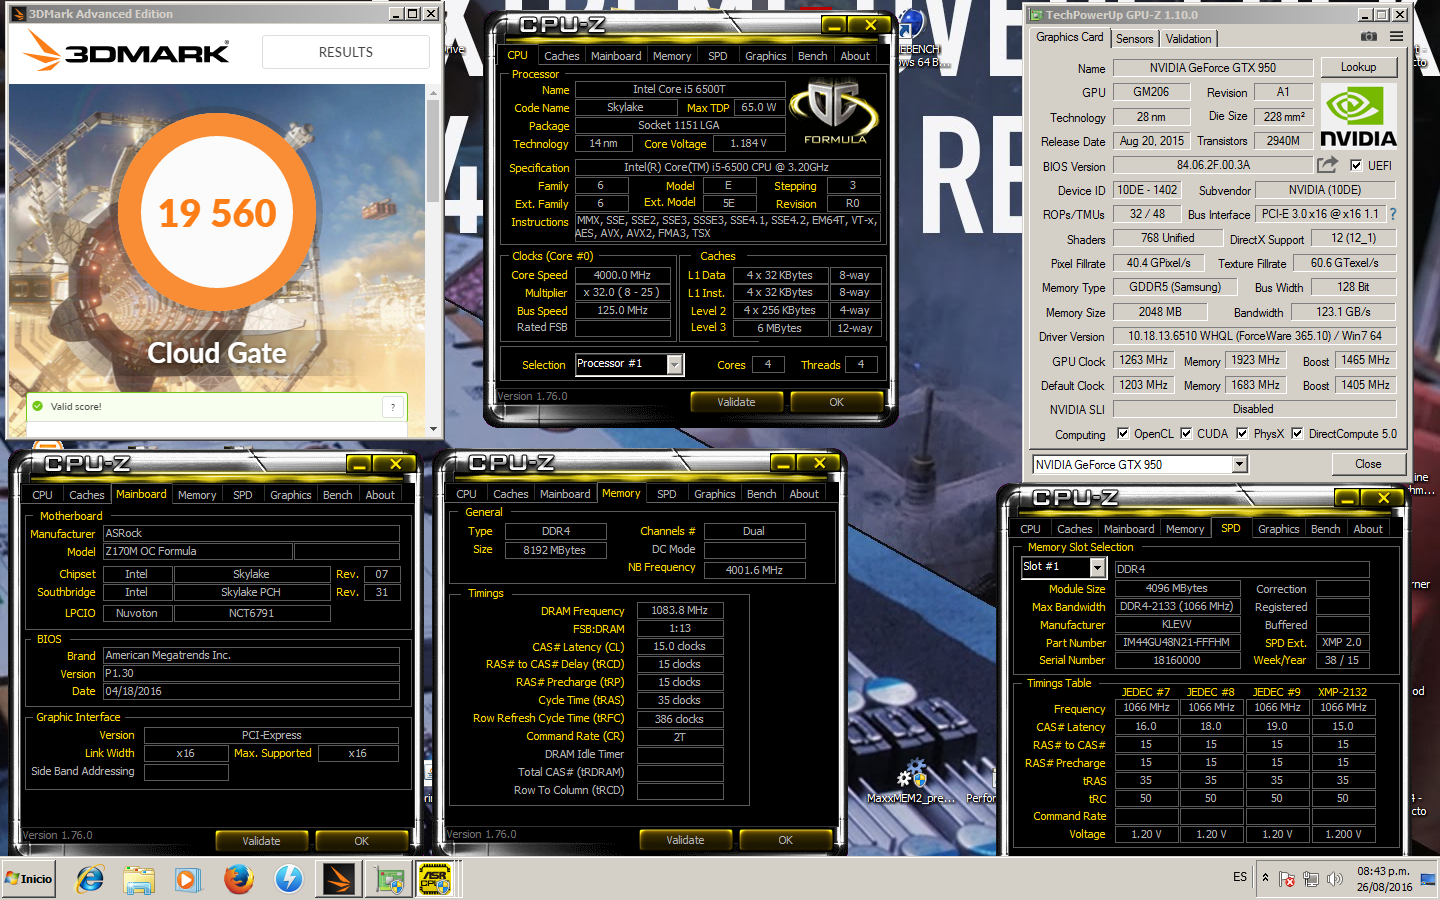Click the 4000.0 MHz core speed value
Viewport: 1440px width, 900px height.
coord(621,275)
